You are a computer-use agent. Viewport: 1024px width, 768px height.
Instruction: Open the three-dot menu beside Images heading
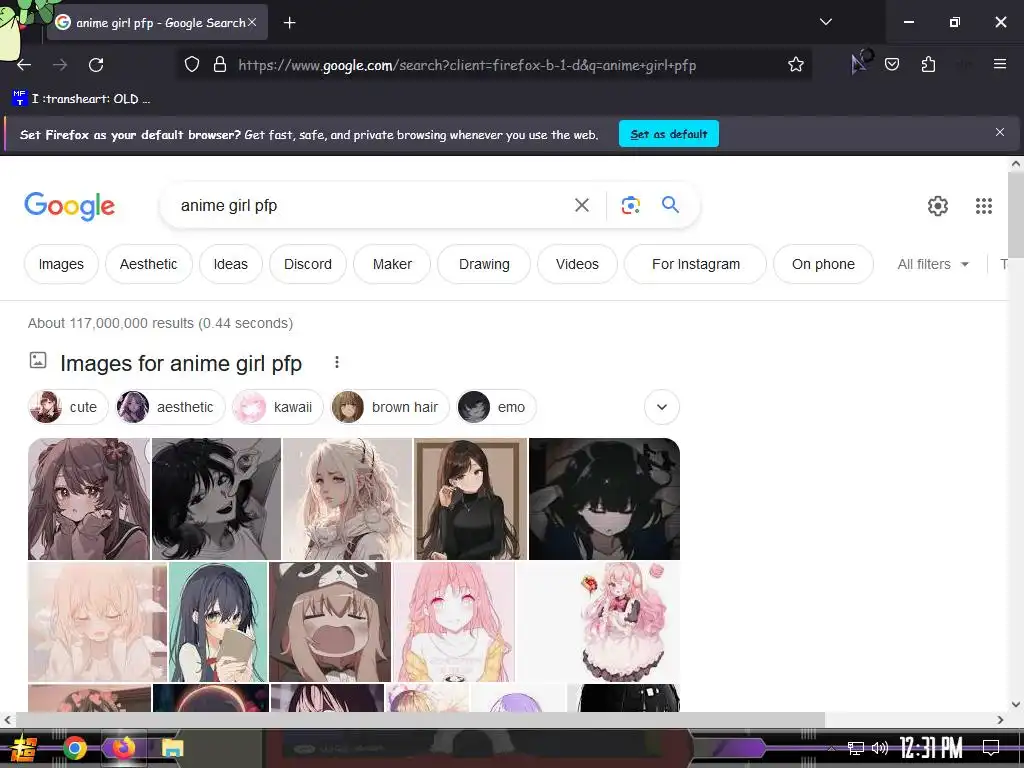tap(336, 362)
